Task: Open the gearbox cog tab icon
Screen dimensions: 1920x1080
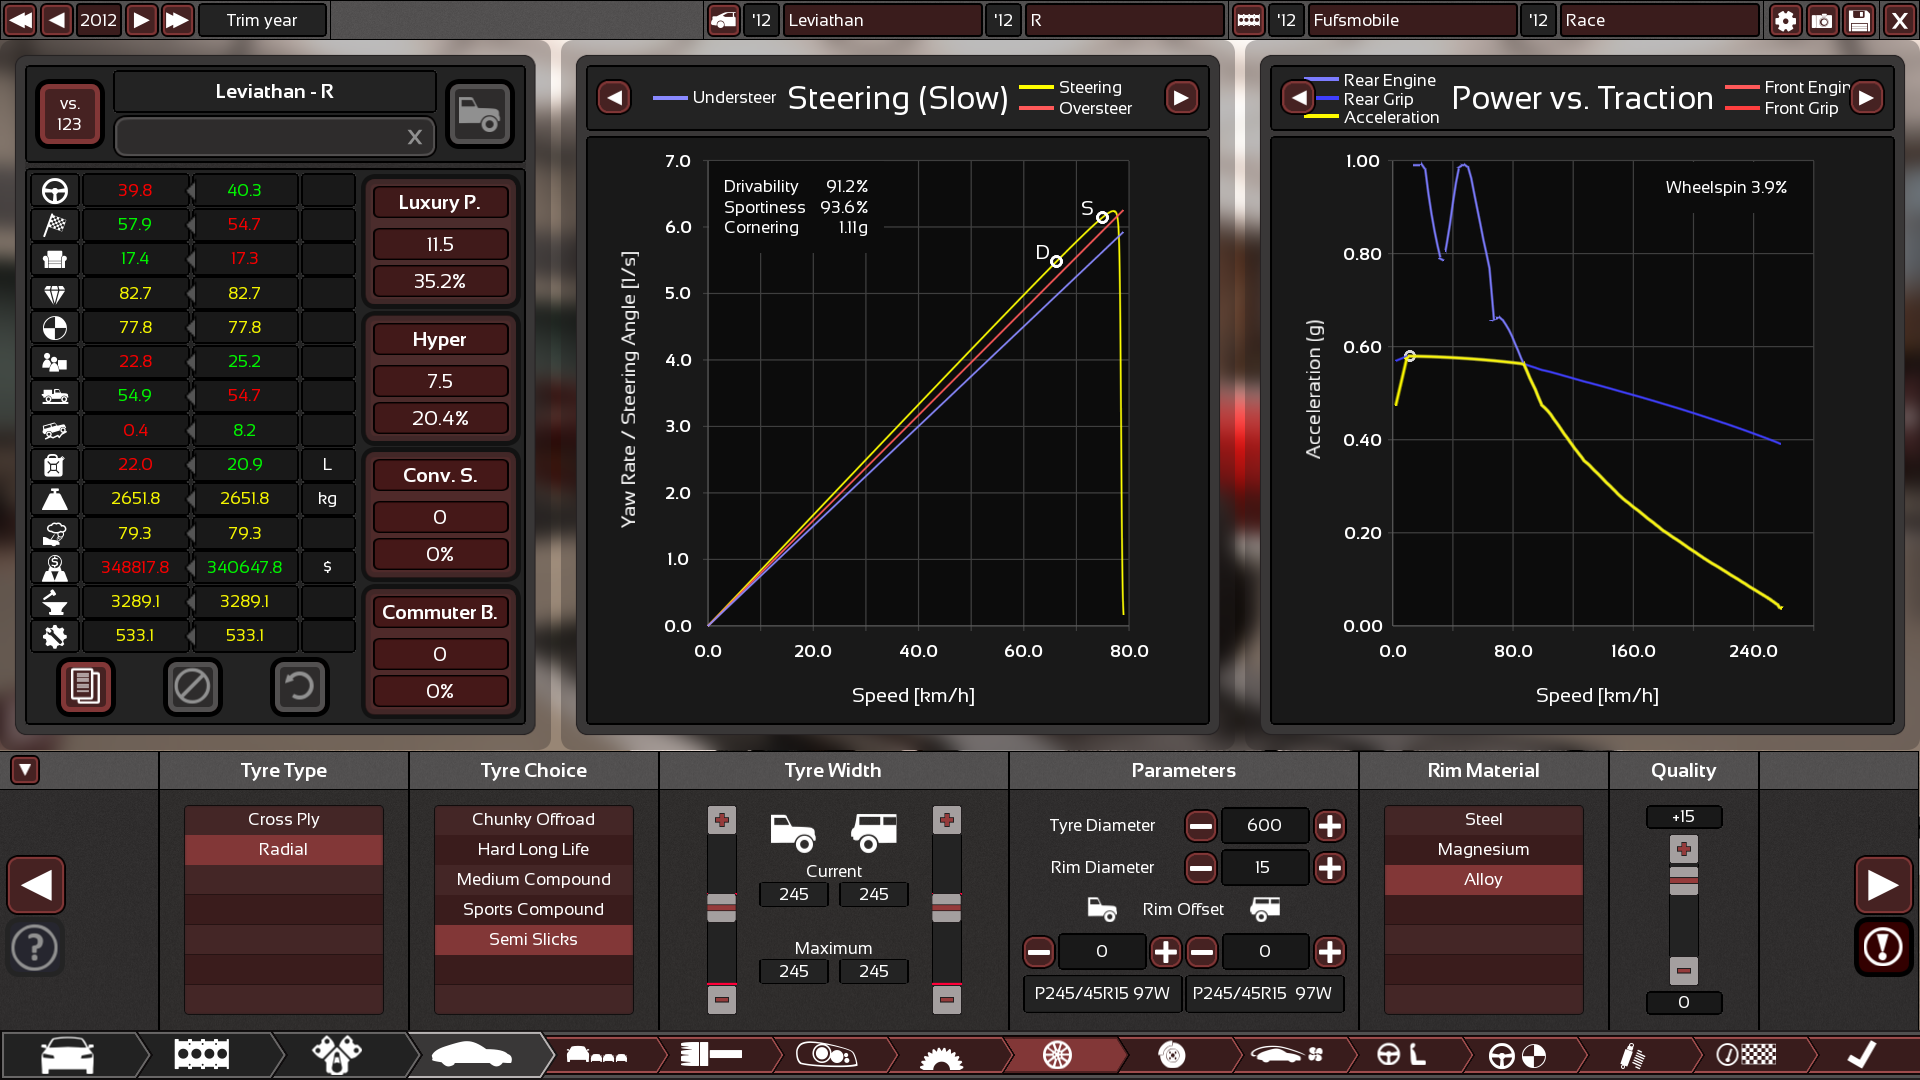Action: coord(941,1055)
